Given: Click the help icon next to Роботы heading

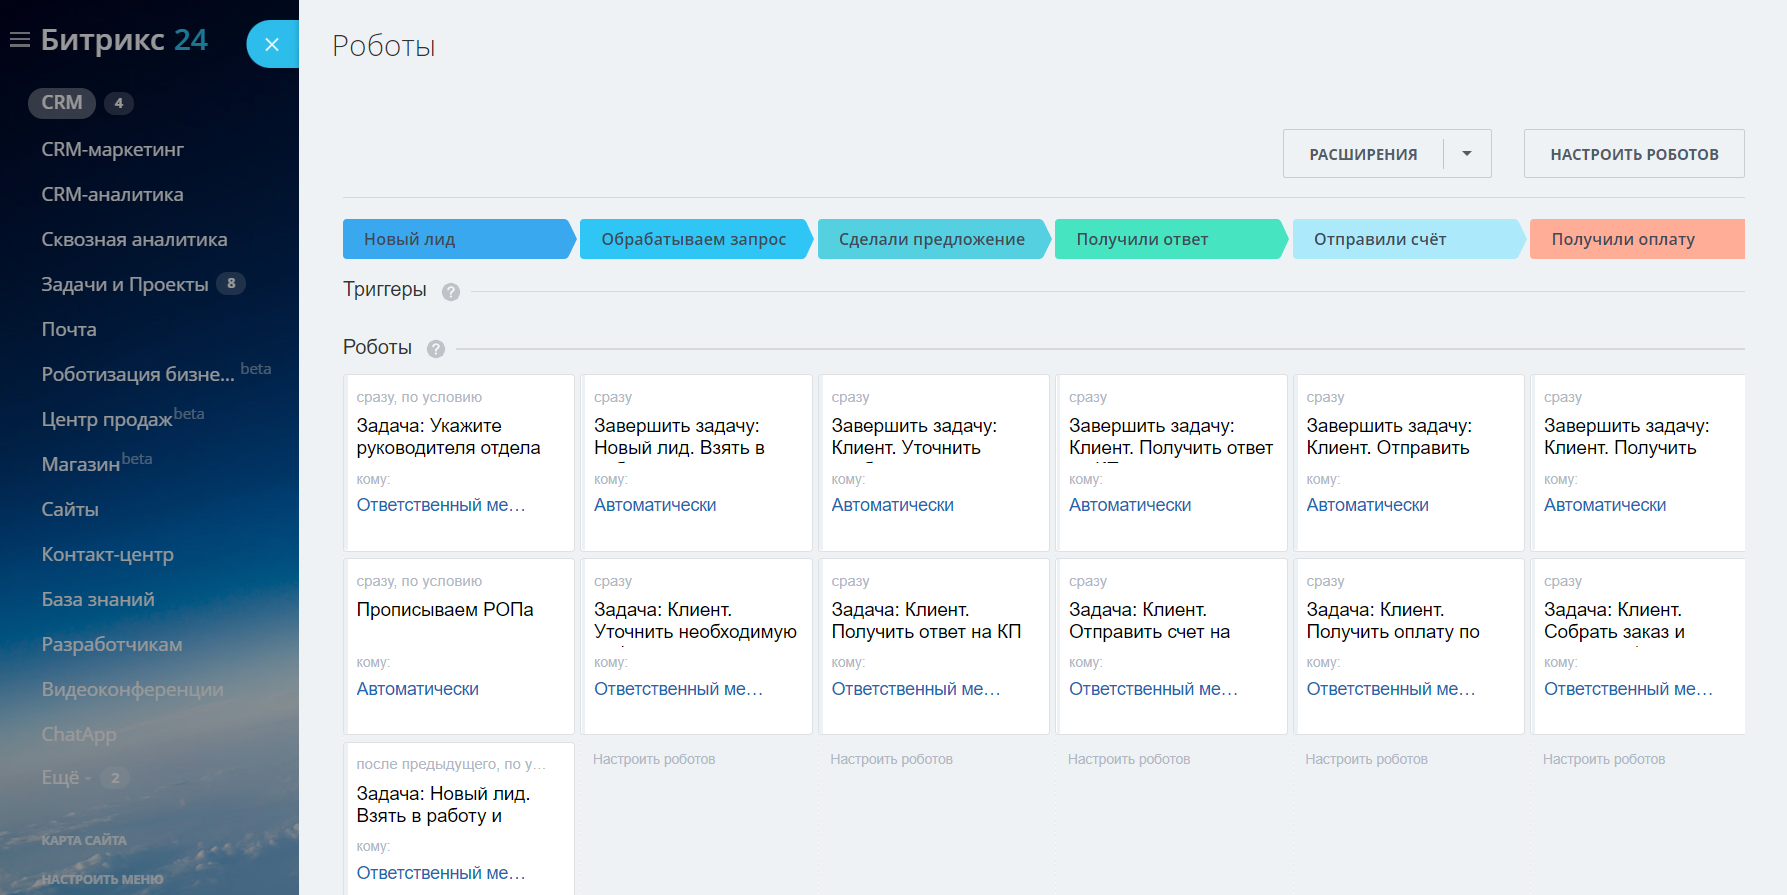Looking at the screenshot, I should pos(436,349).
